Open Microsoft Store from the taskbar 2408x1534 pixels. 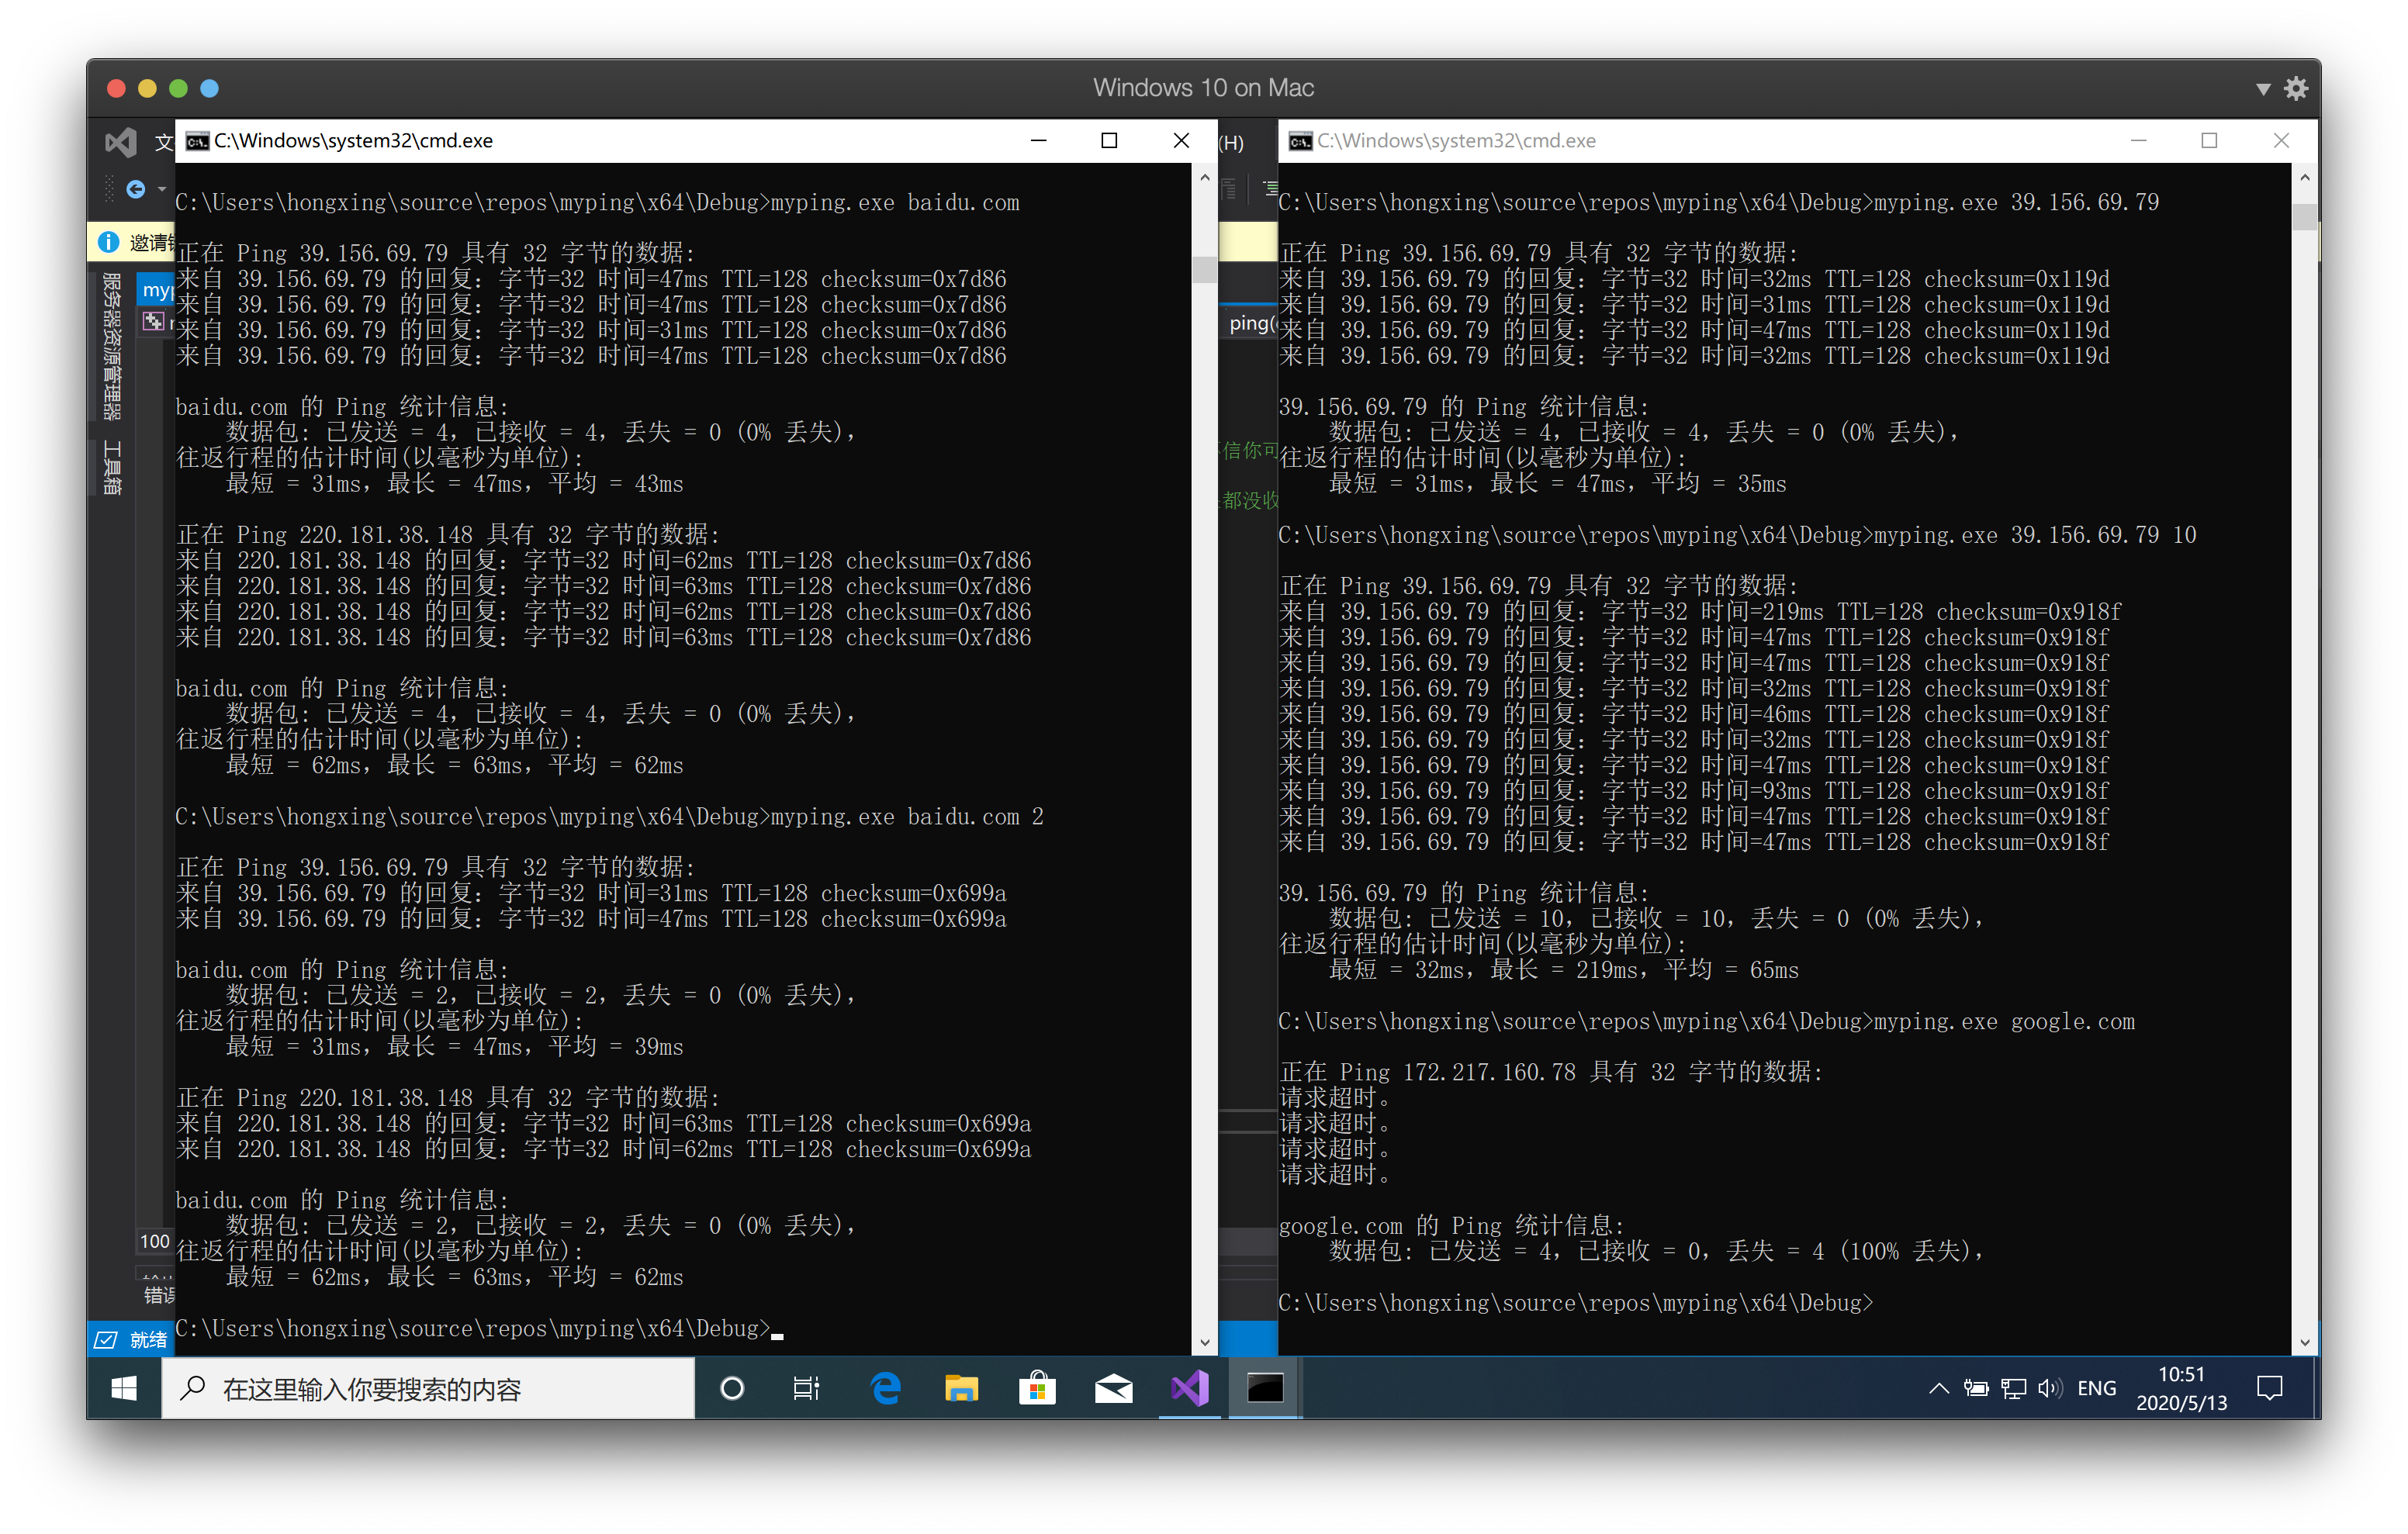pos(1037,1388)
